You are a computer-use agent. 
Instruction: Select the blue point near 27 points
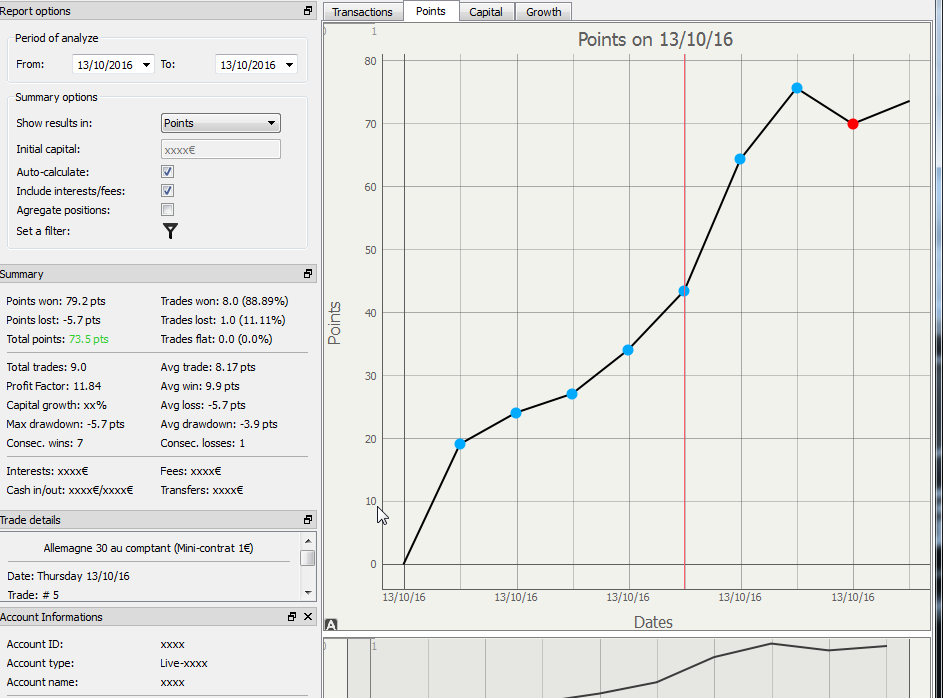tap(572, 394)
